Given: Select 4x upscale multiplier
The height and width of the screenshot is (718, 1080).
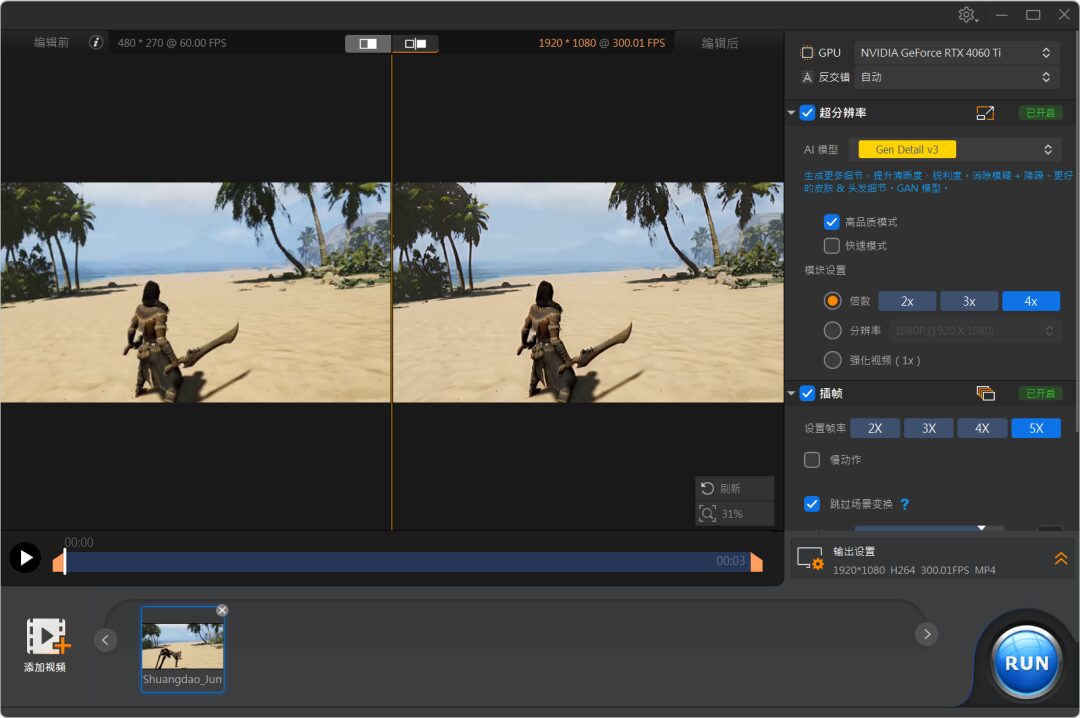Looking at the screenshot, I should 1031,301.
